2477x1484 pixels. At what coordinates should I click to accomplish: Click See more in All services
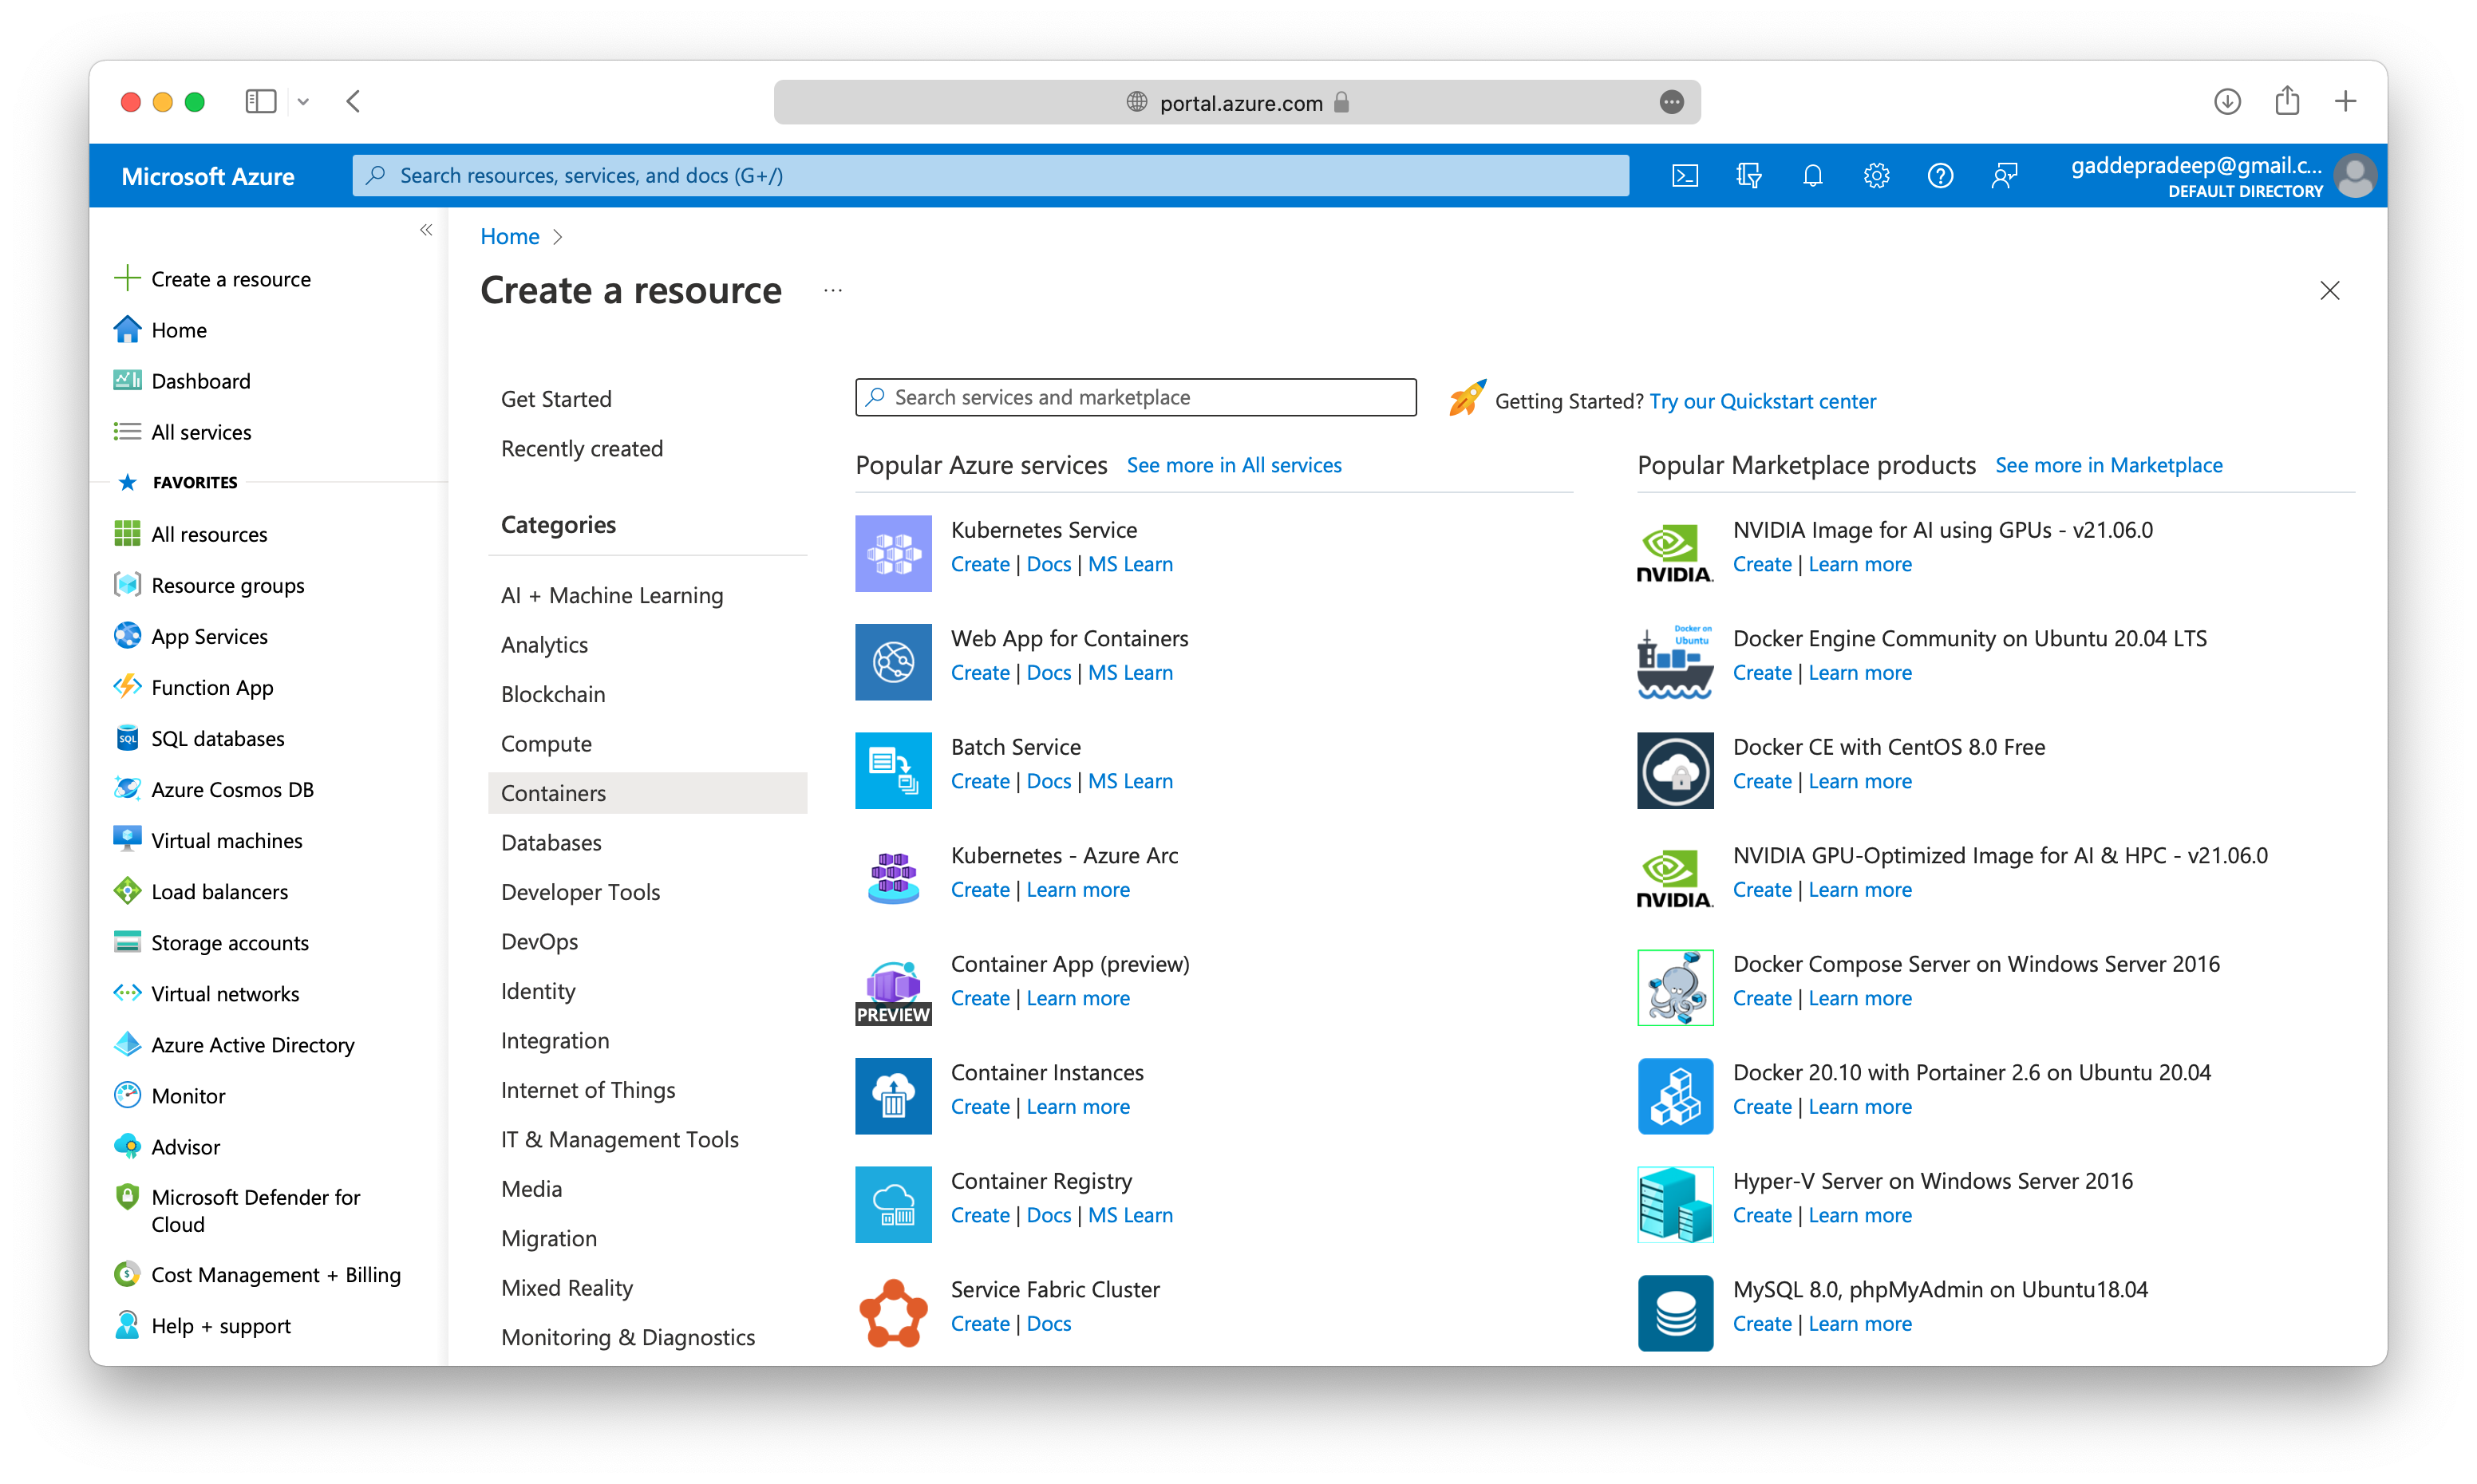(1233, 465)
